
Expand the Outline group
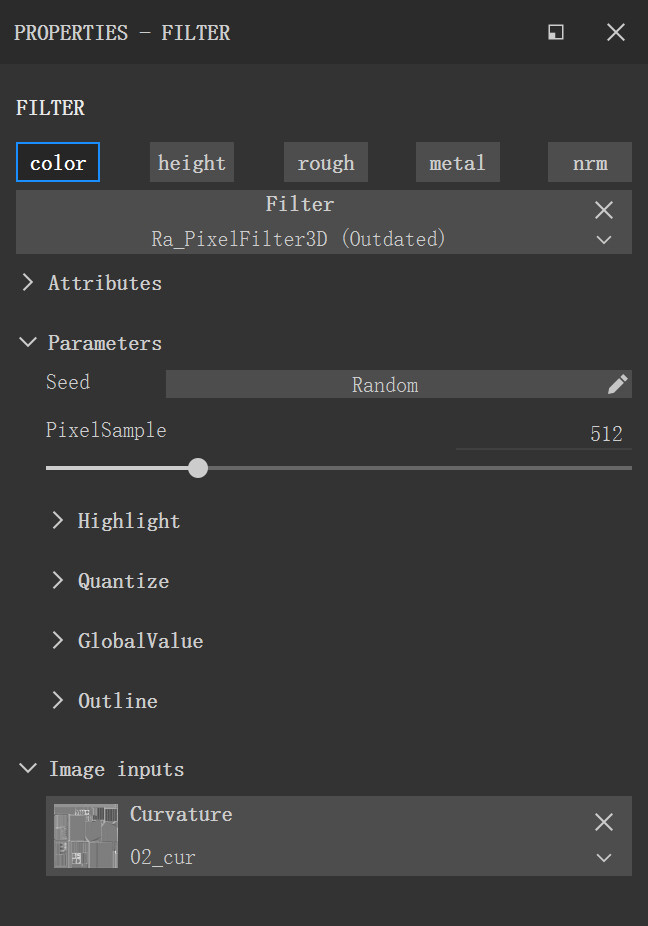click(x=58, y=701)
